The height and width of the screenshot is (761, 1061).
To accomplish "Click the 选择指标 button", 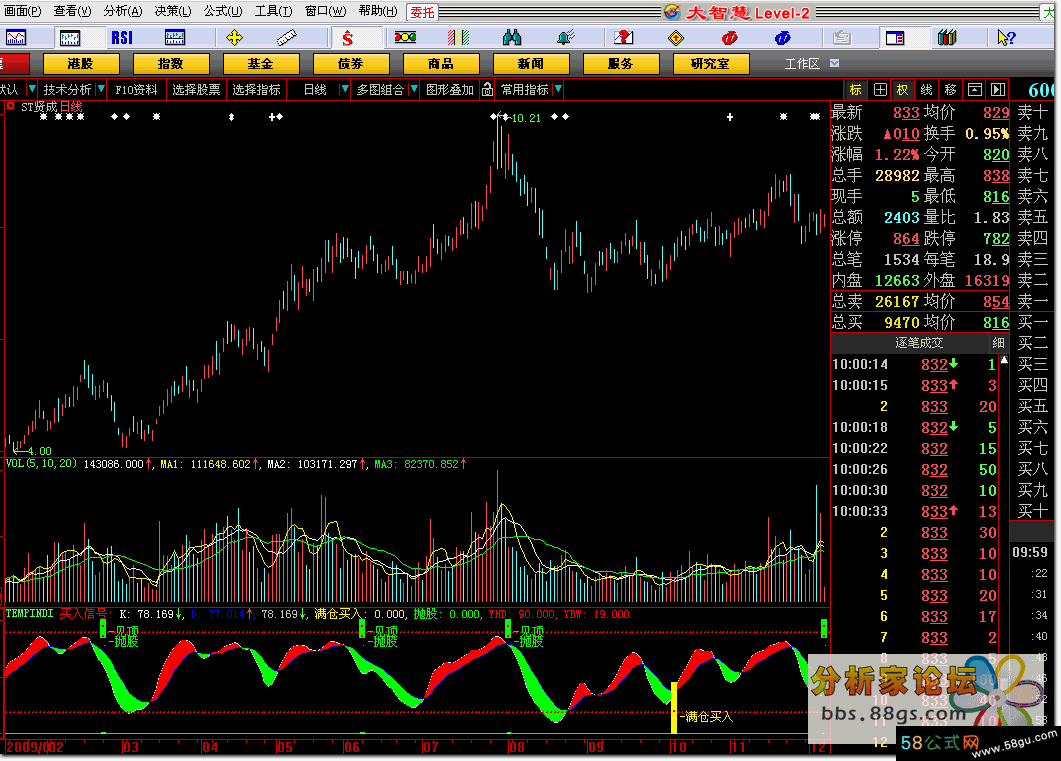I will (x=256, y=89).
